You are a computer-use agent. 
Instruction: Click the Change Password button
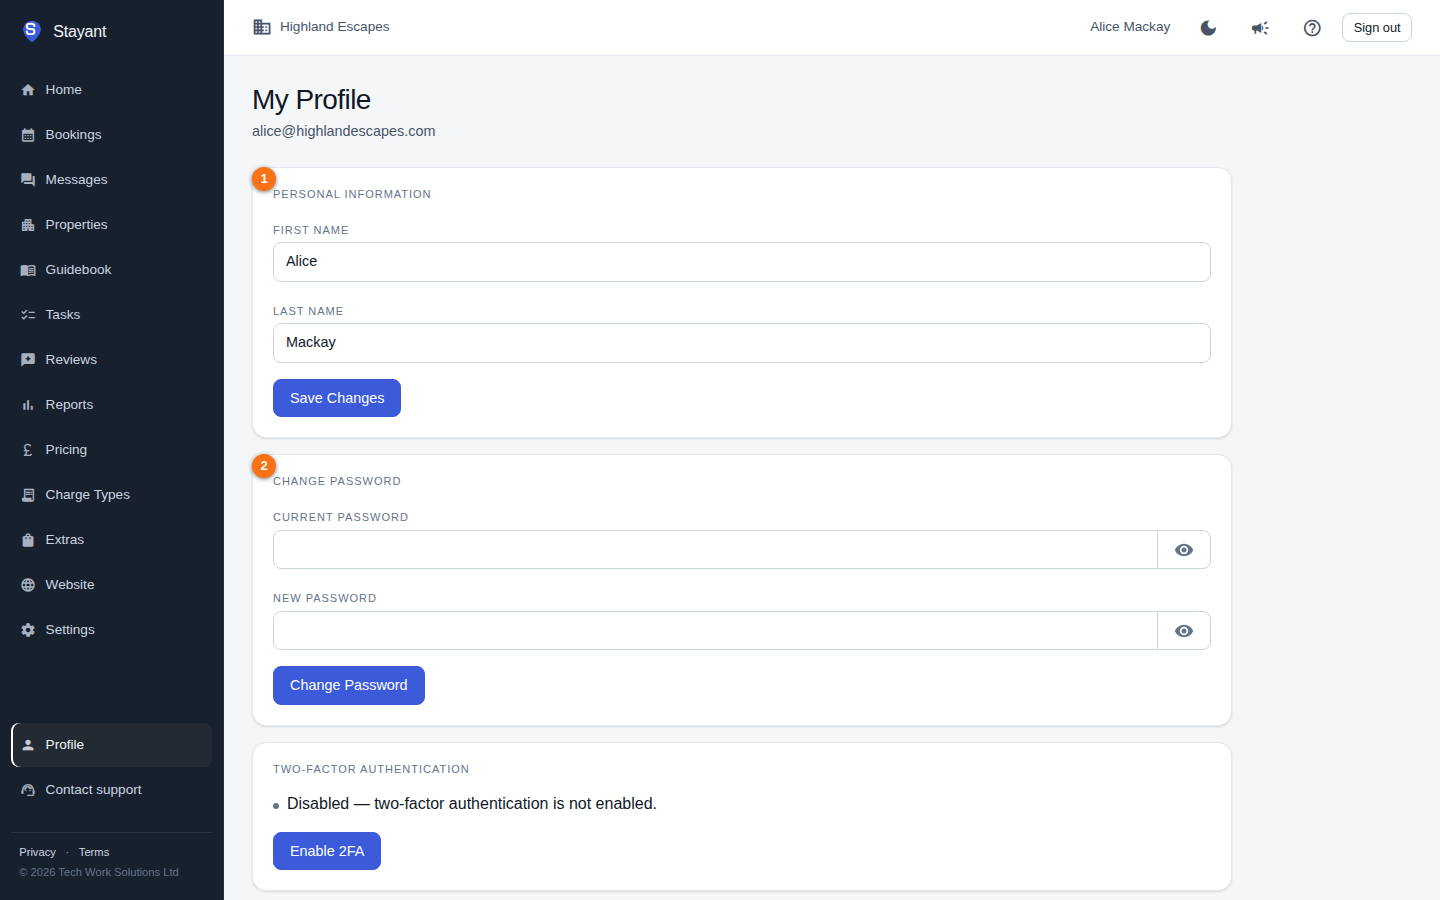coord(349,685)
